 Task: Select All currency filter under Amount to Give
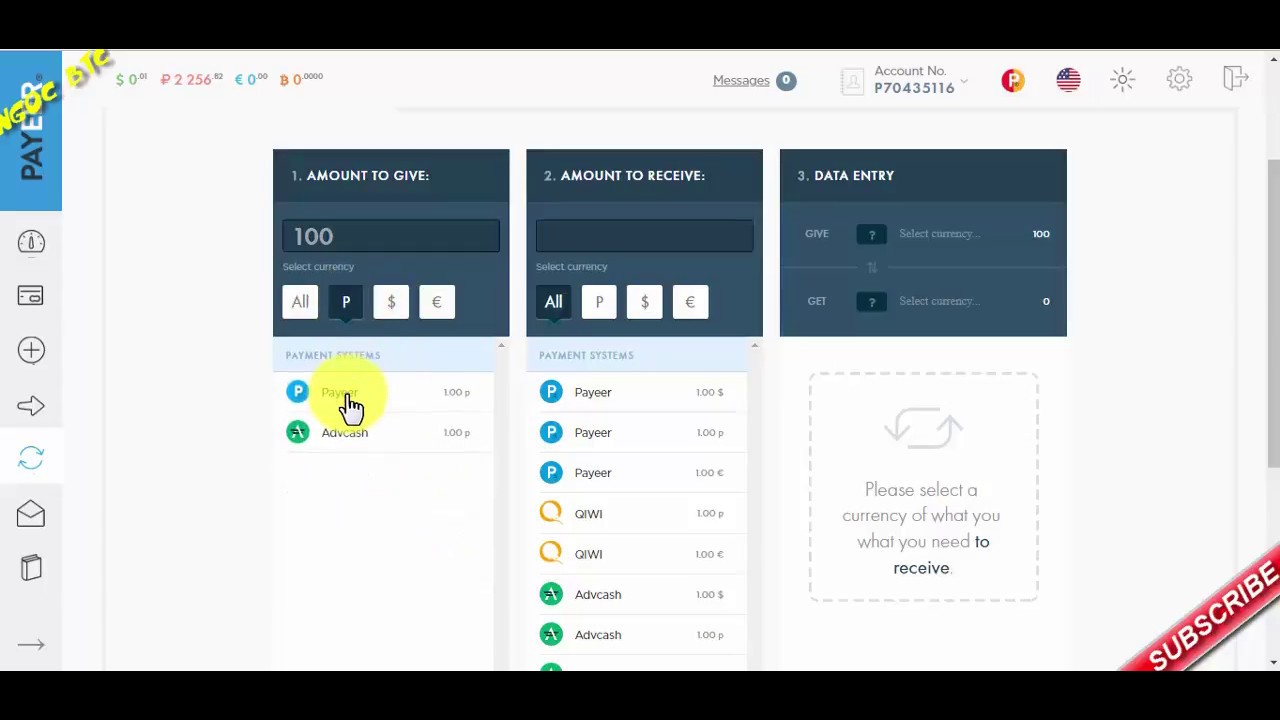(300, 302)
